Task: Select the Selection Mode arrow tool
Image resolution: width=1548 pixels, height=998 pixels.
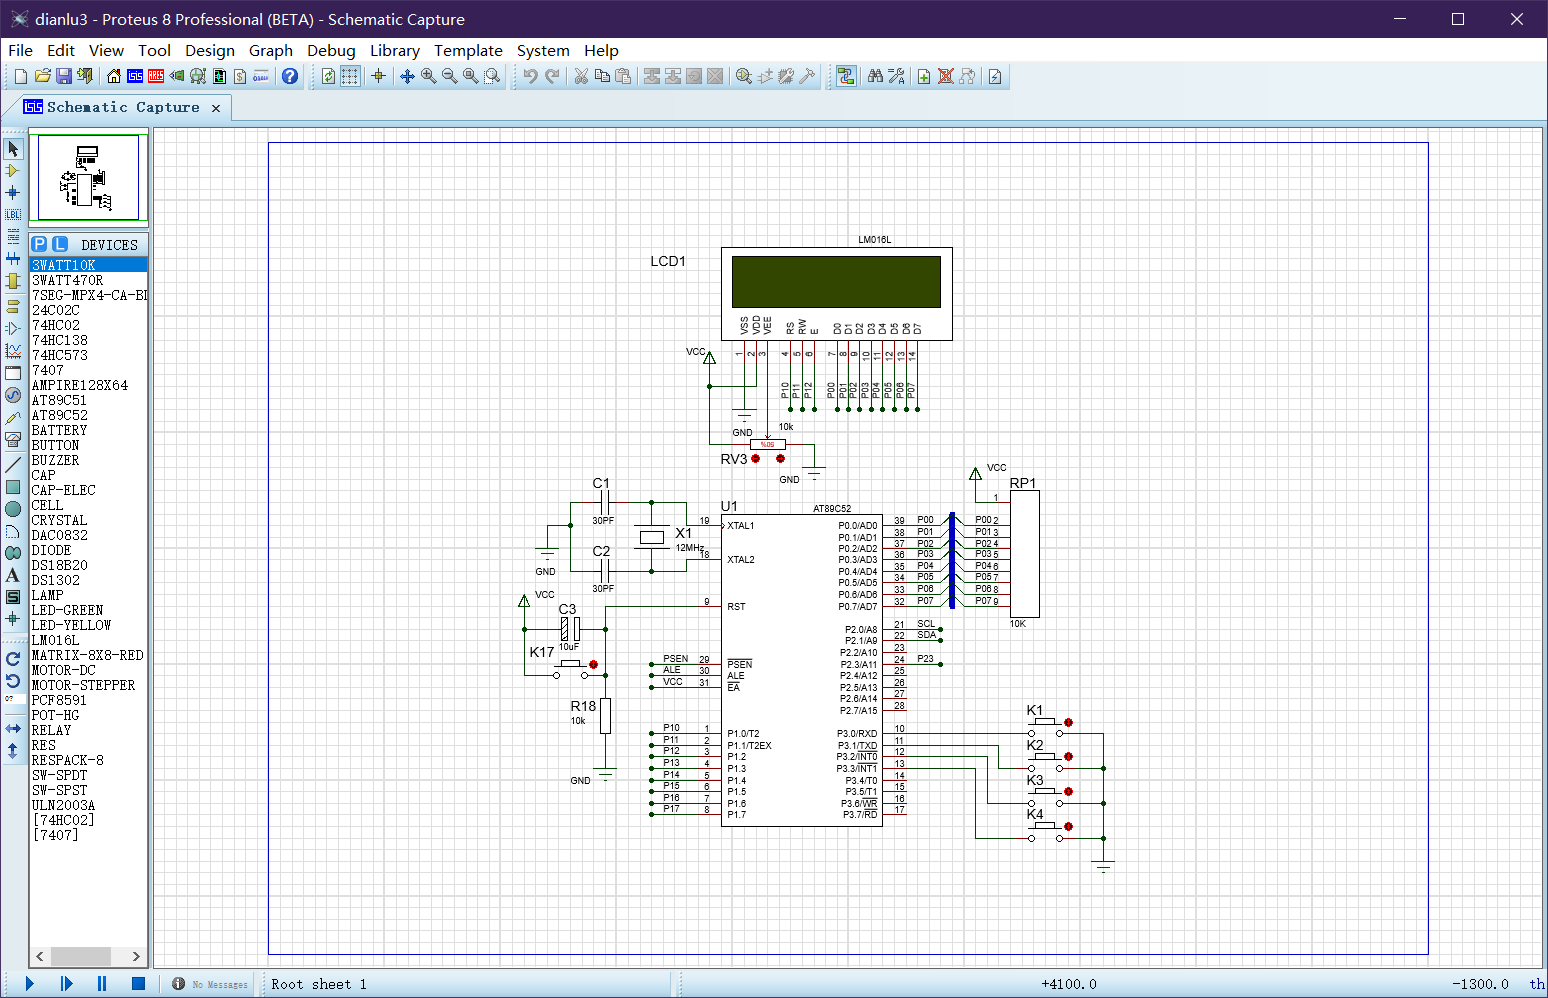Action: click(13, 149)
